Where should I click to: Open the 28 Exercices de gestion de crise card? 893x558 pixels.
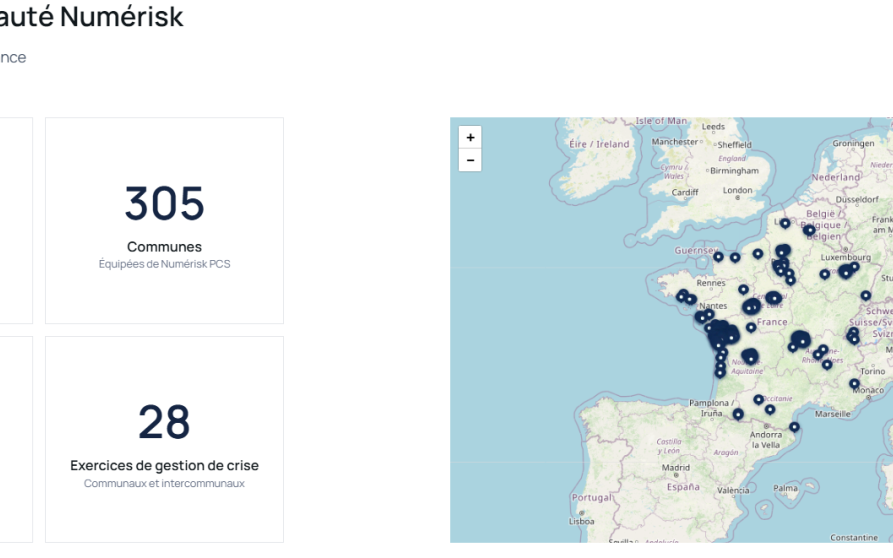pos(165,440)
